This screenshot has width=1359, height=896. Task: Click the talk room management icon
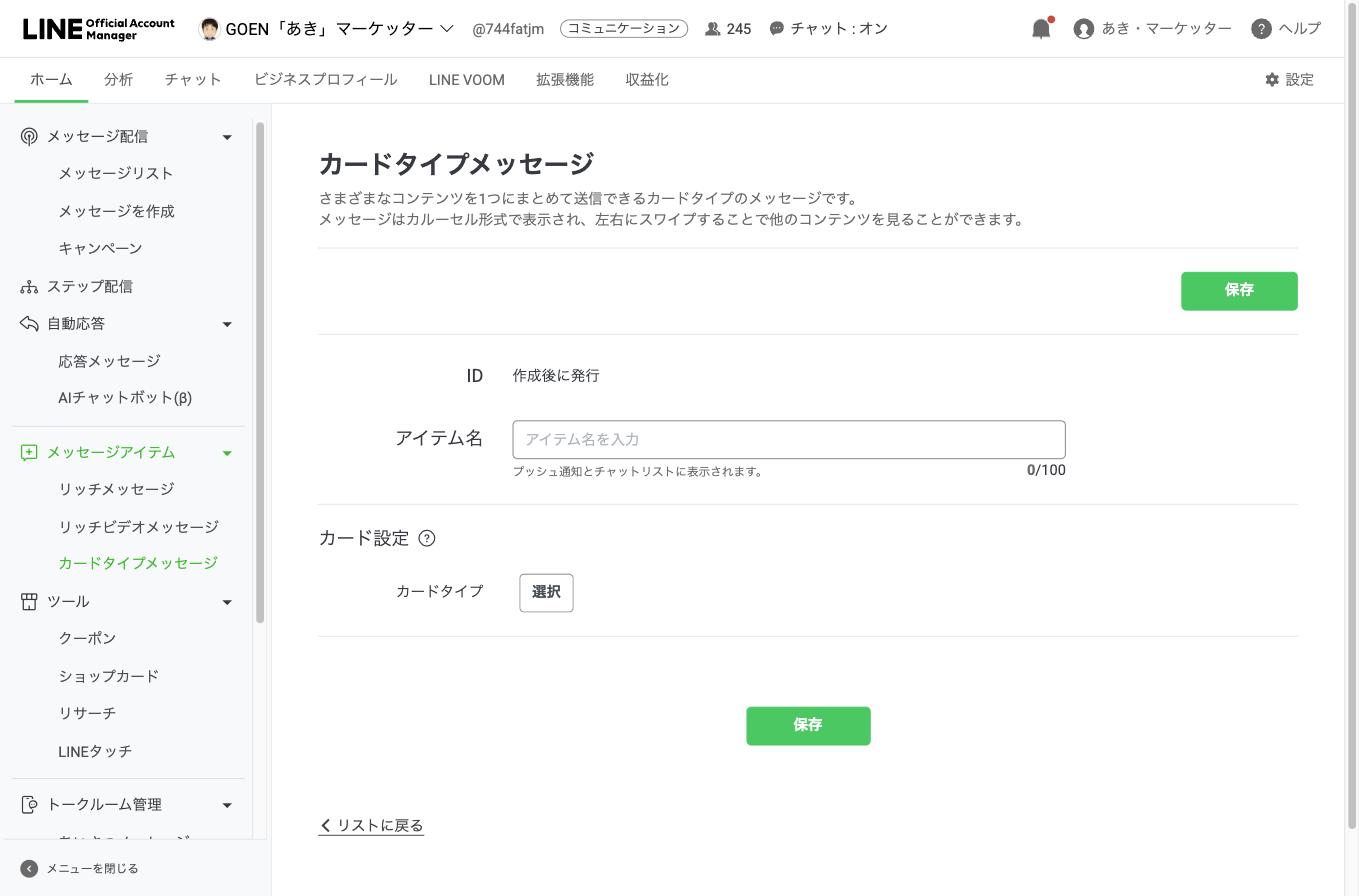point(29,805)
